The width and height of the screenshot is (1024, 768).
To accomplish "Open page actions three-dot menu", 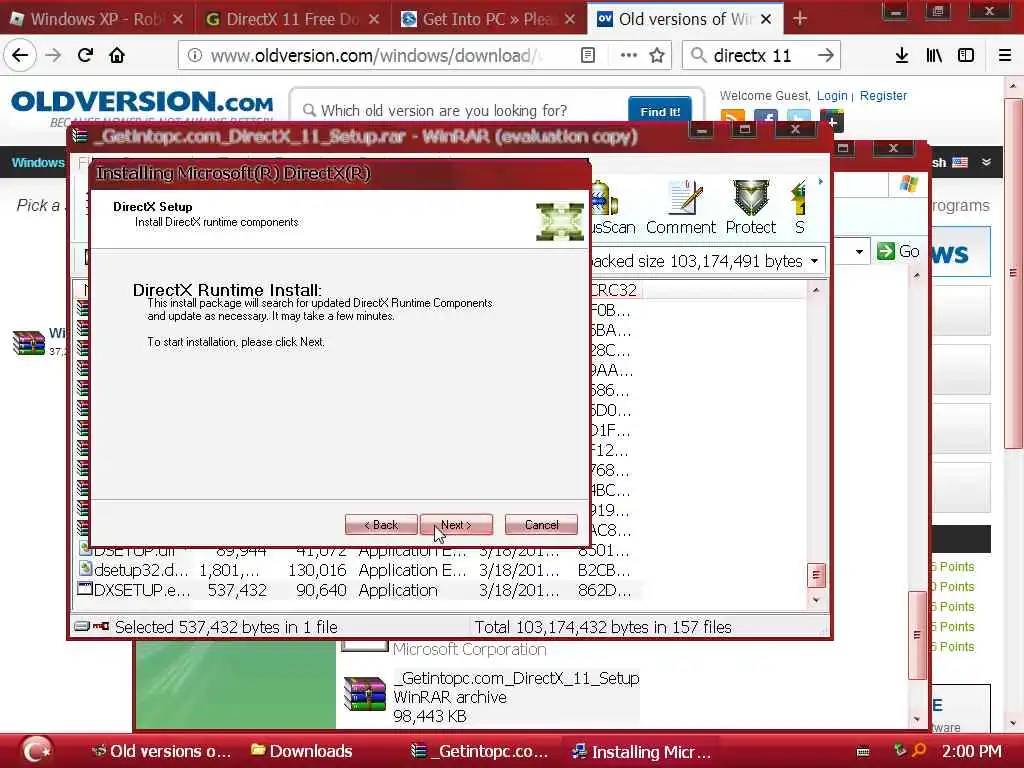I will click(628, 56).
